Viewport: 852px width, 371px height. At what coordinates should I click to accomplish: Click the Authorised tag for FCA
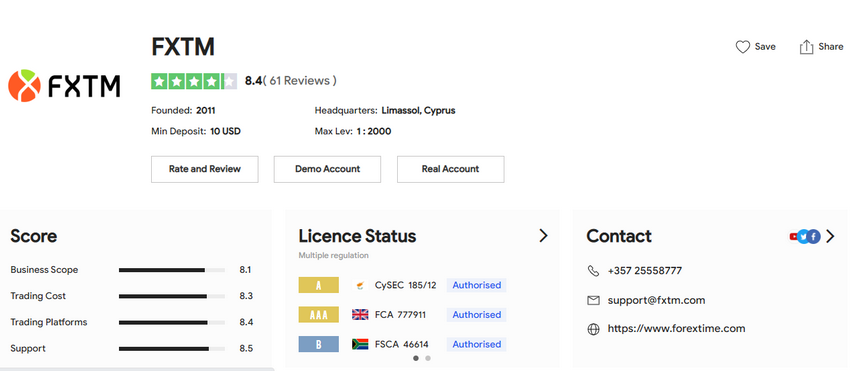coord(477,315)
